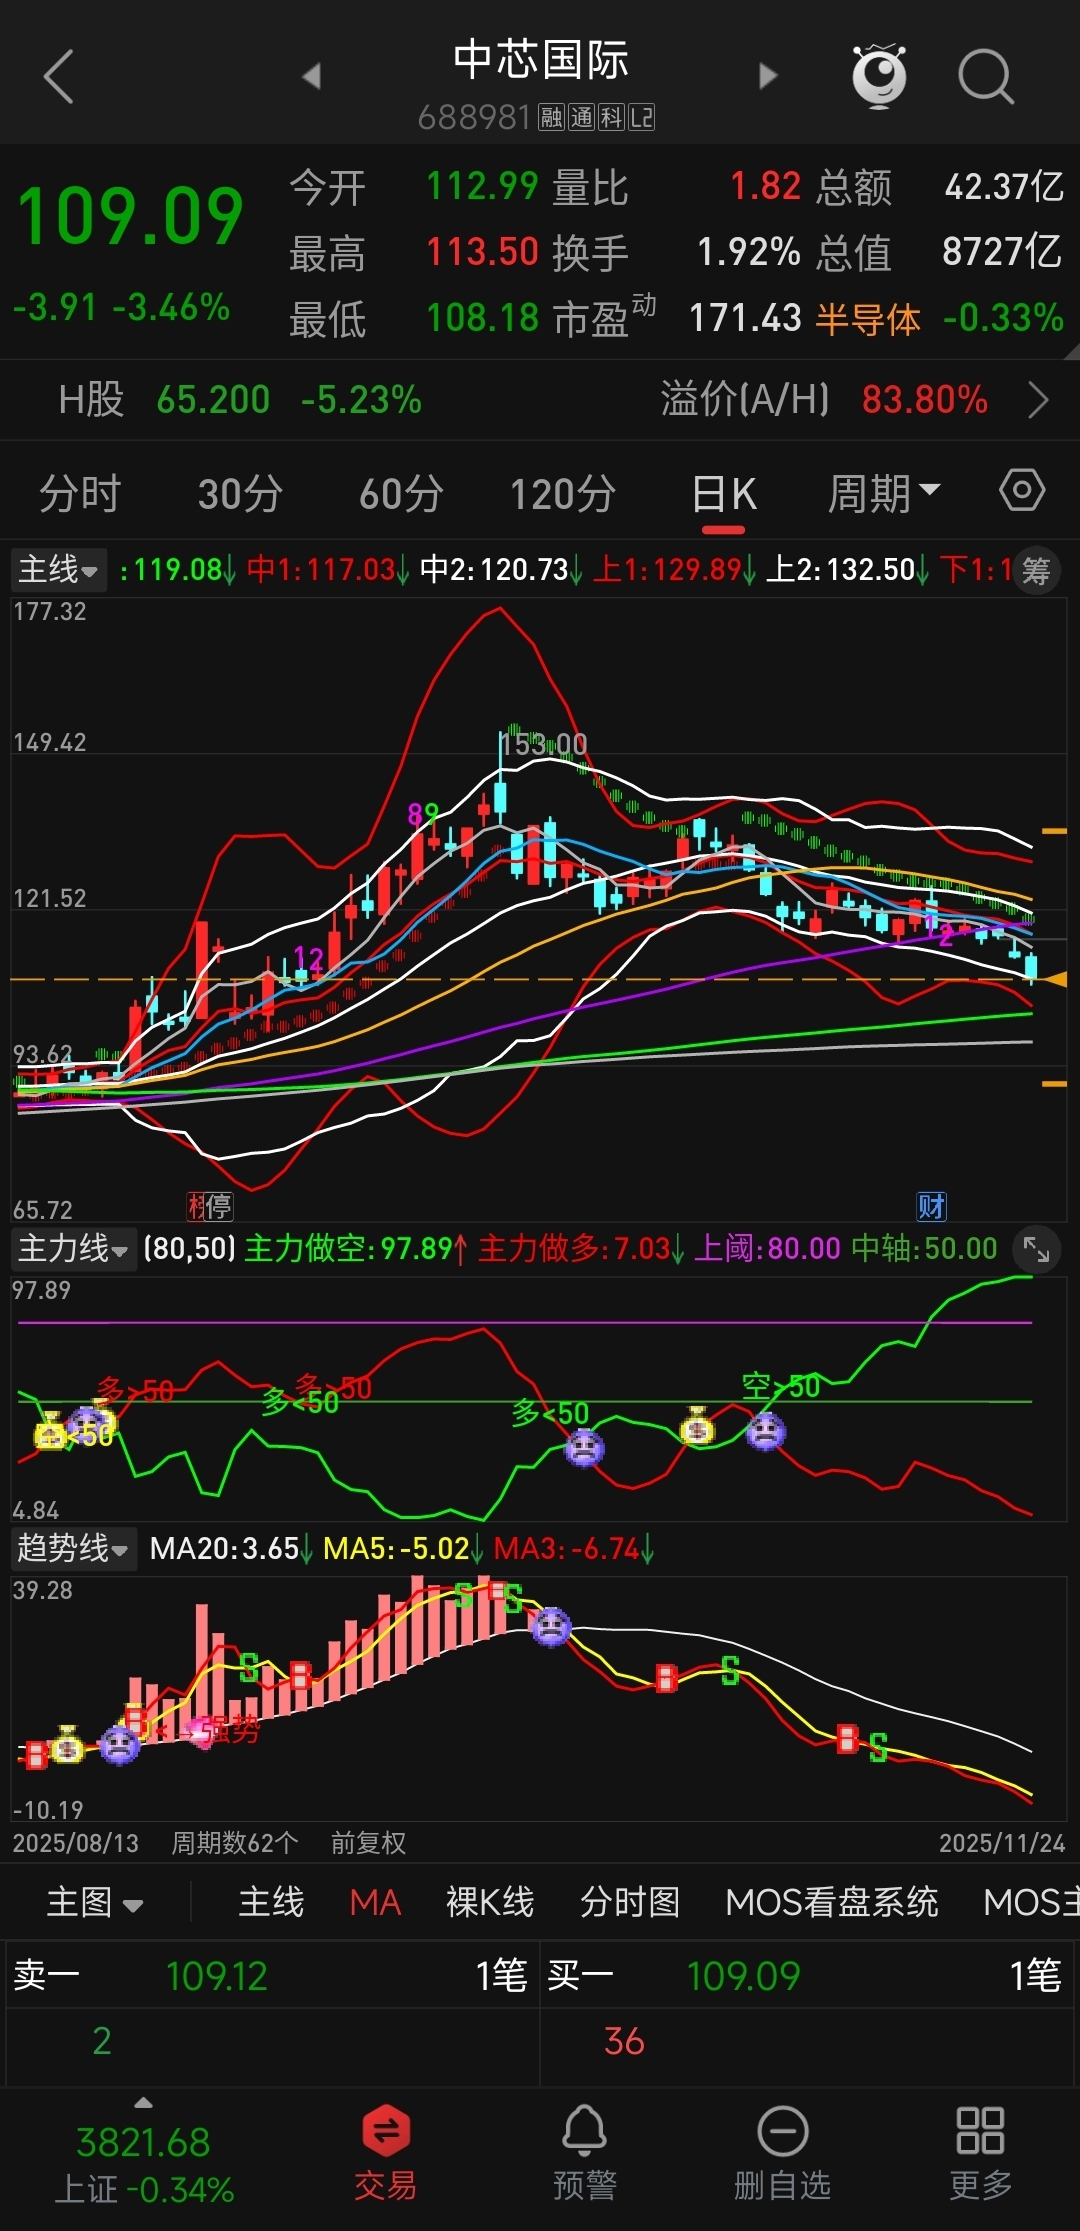Screen dimensions: 1080x2231
Task: Expand the 上证 index bar arrow
Action: pos(143,2102)
